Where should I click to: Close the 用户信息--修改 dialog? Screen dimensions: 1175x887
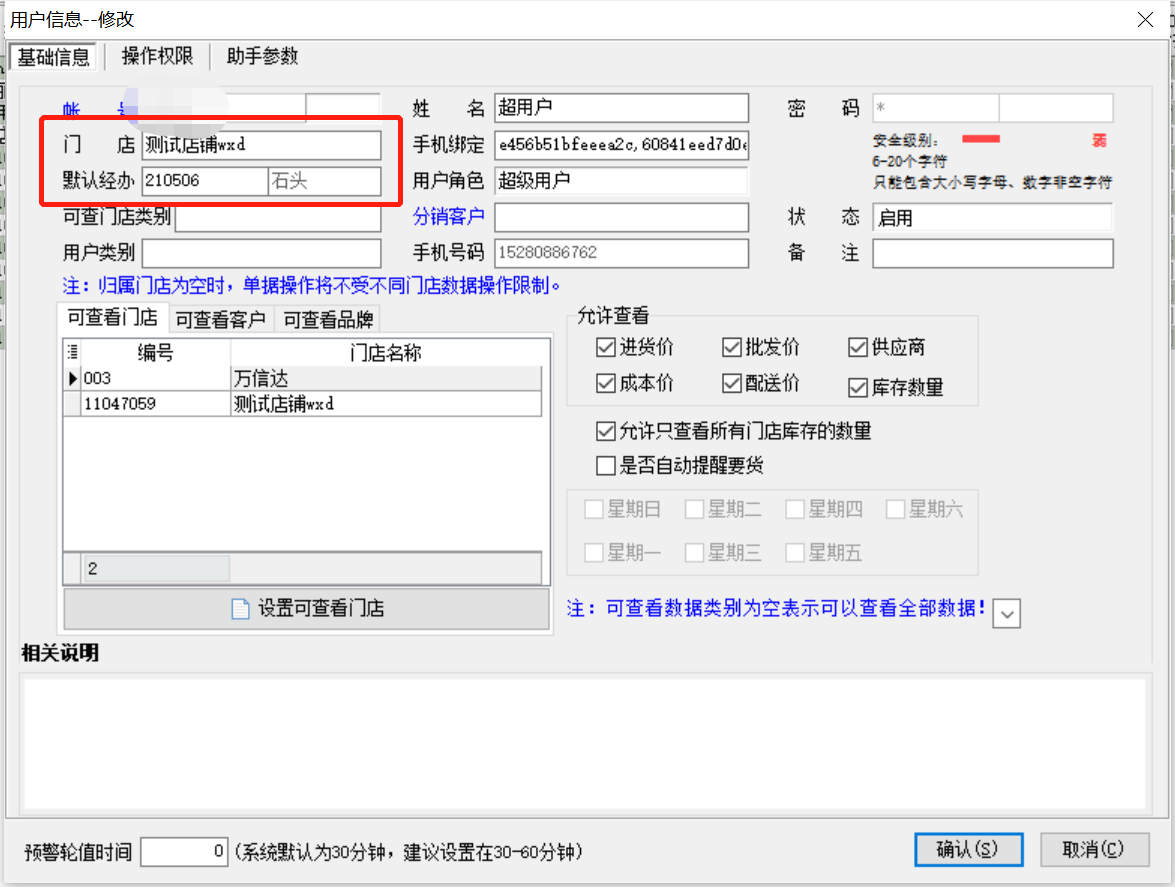[1145, 19]
